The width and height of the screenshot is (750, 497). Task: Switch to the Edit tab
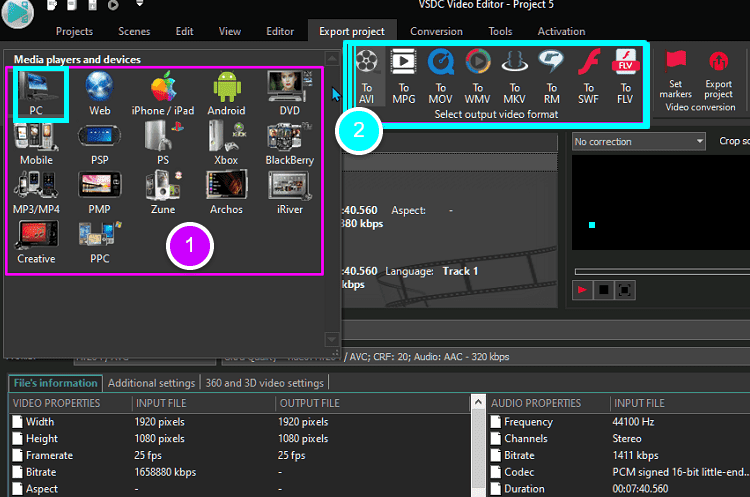coord(184,32)
